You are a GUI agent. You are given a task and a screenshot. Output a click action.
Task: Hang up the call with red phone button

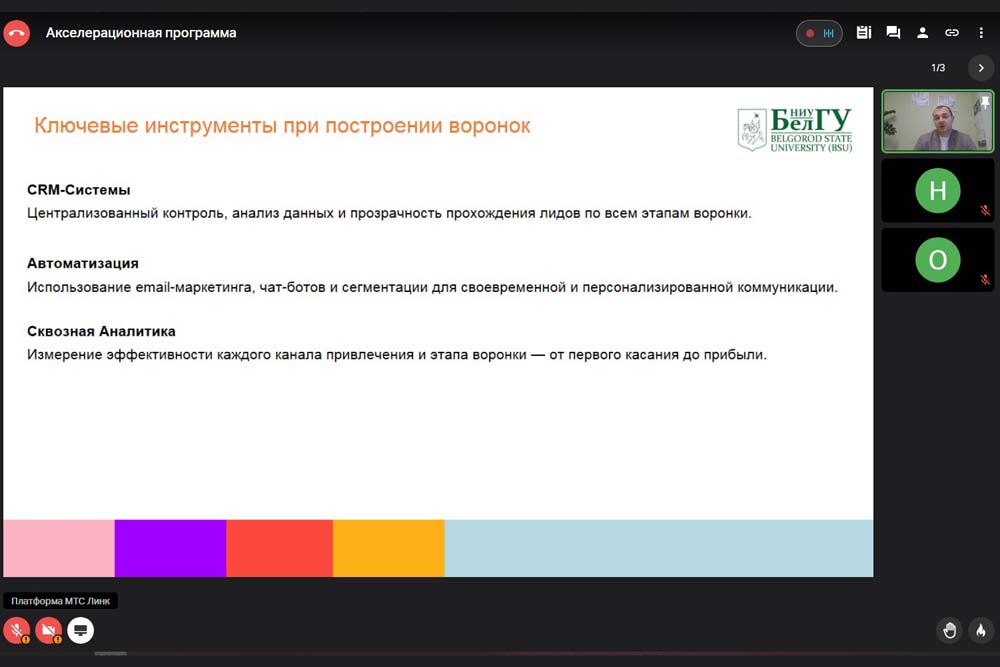click(x=17, y=33)
